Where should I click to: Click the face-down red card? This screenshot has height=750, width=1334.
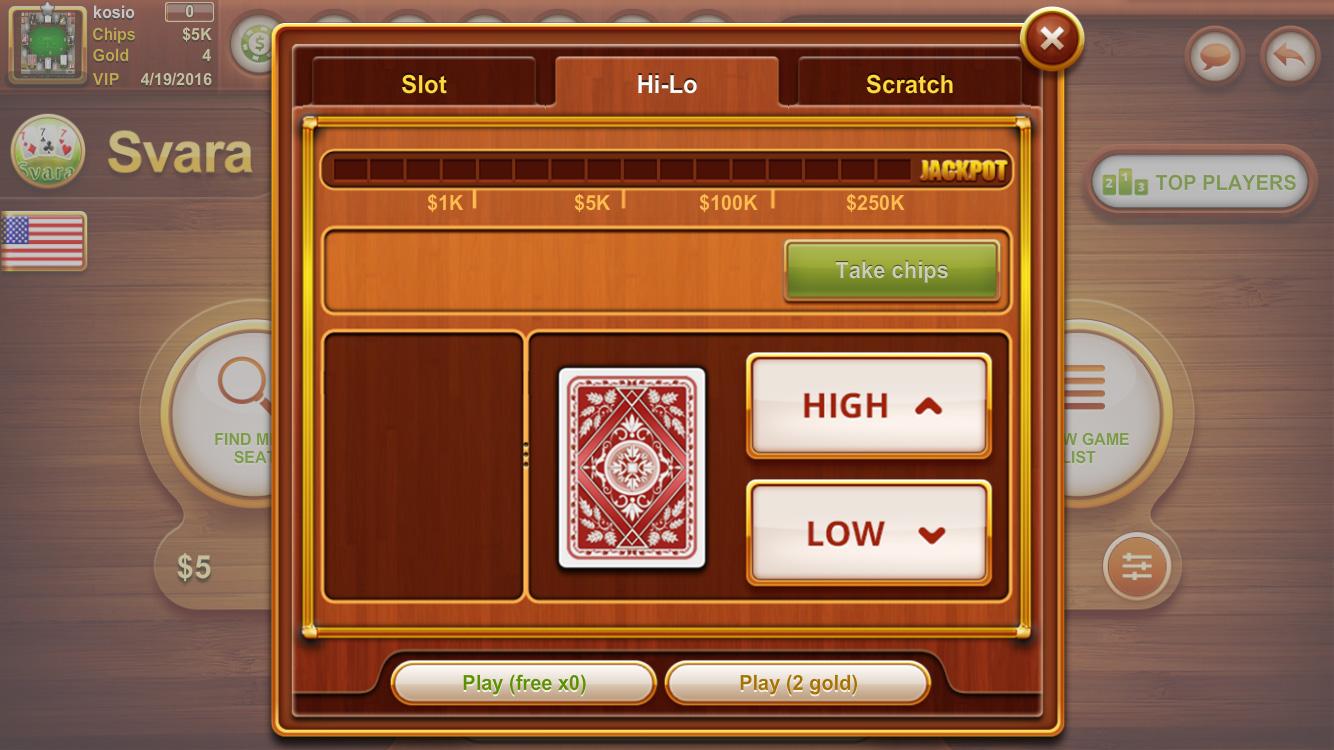pyautogui.click(x=632, y=468)
